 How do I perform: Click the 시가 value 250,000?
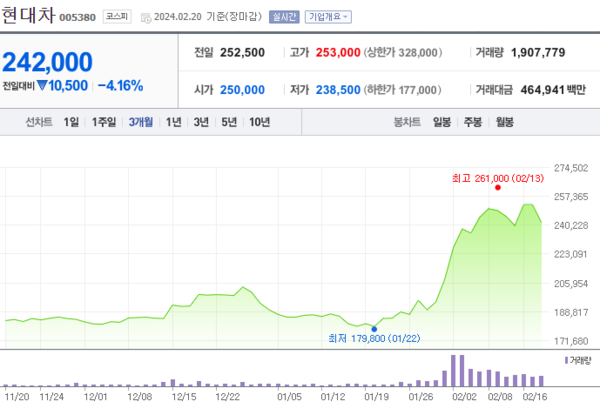coord(242,90)
